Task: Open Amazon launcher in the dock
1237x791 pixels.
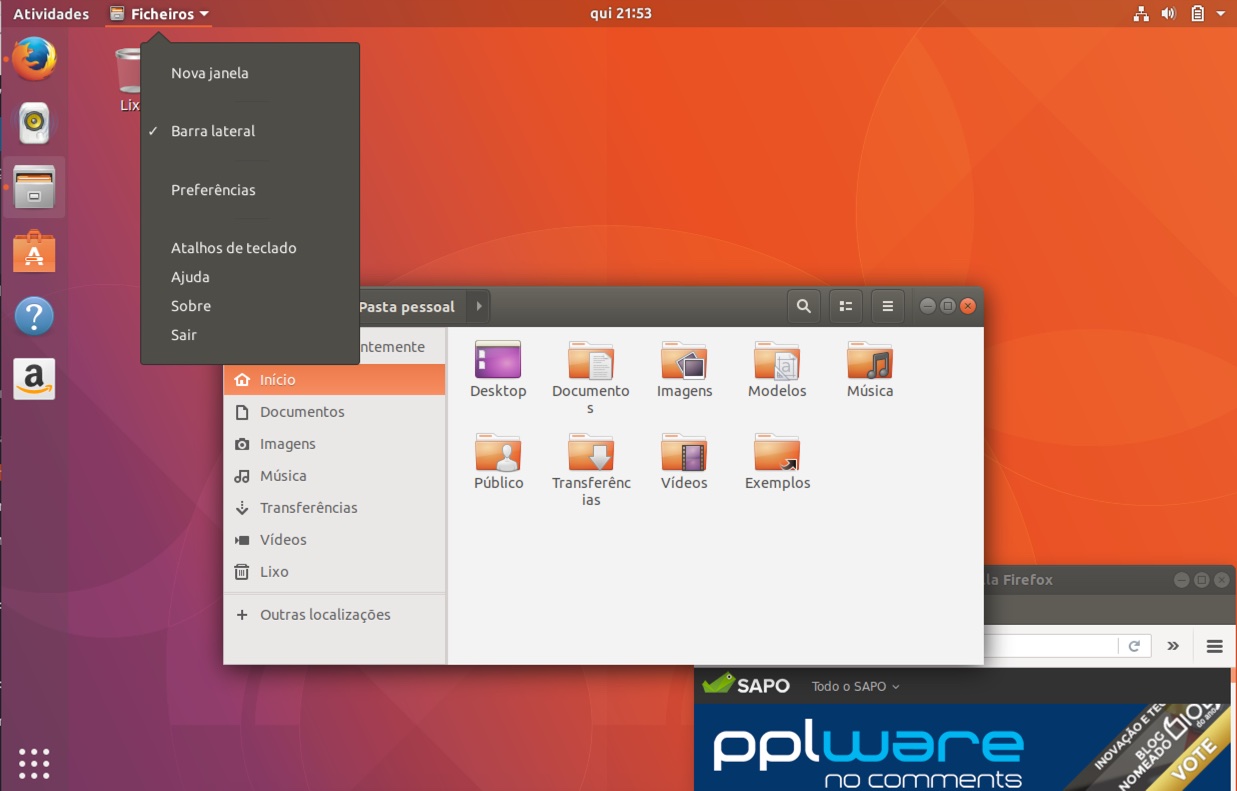Action: point(34,379)
